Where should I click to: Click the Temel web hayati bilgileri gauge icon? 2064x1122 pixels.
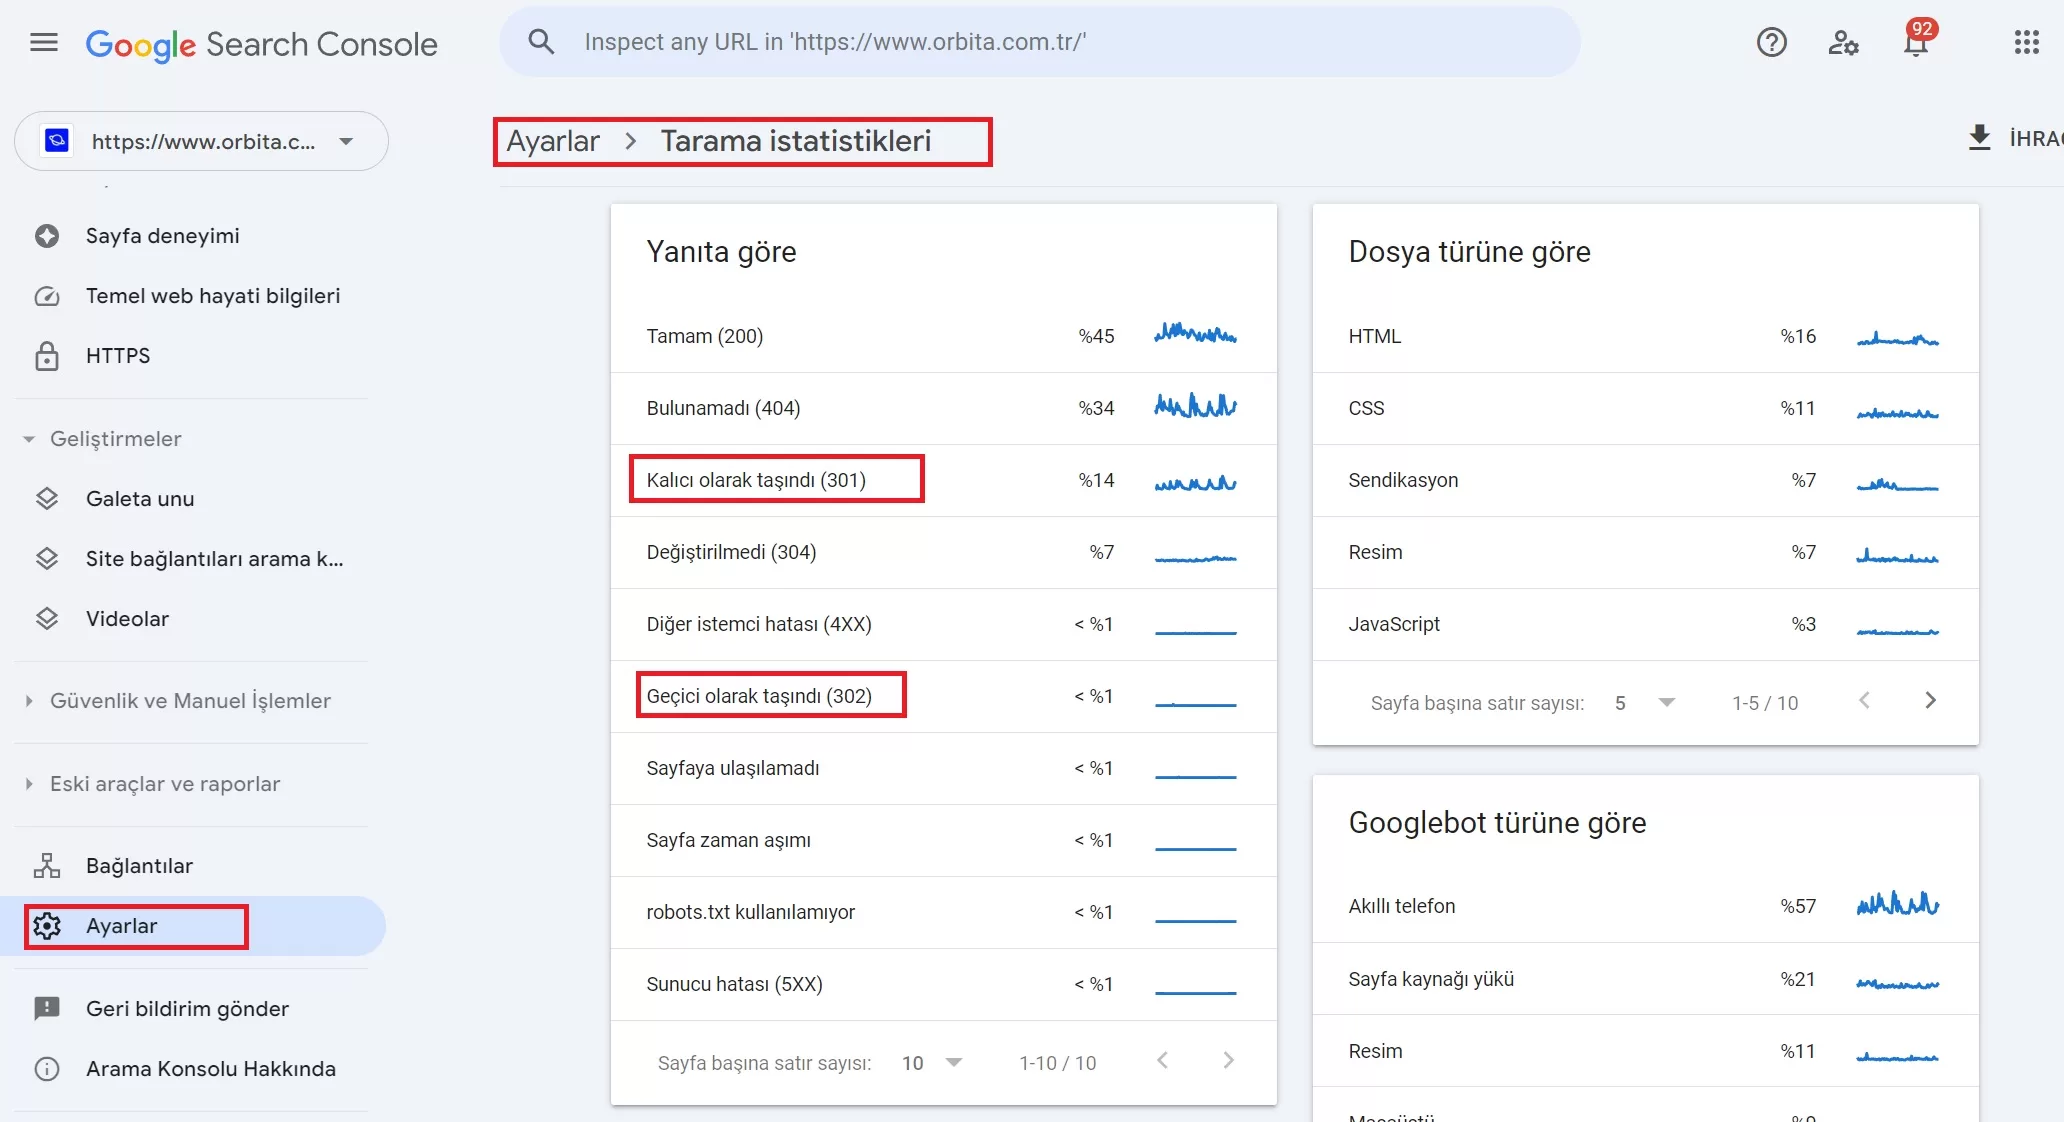47,296
